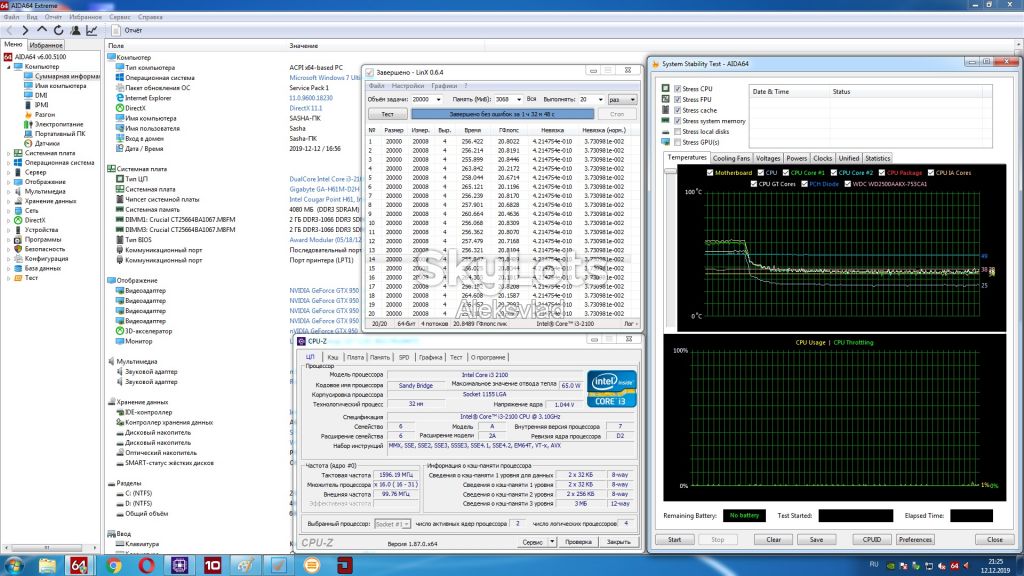This screenshot has width=1024, height=576.
Task: Expand the Хранение данных tree node
Action: pos(8,201)
